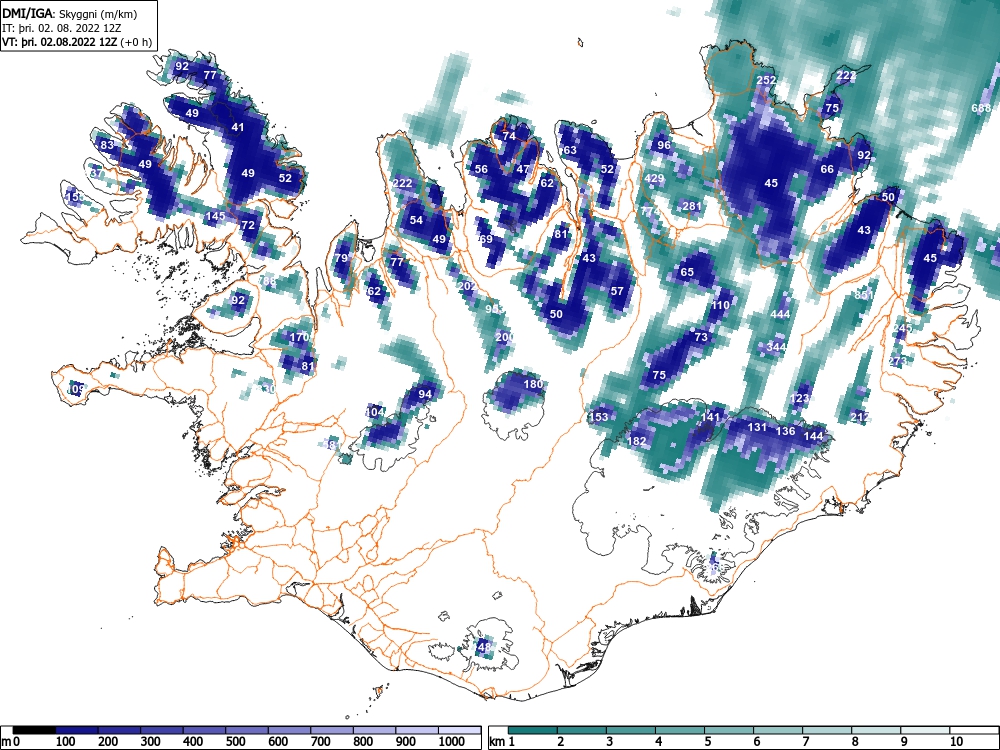Click the visibility value 153
Viewport: 1000px width, 750px height.
point(598,417)
